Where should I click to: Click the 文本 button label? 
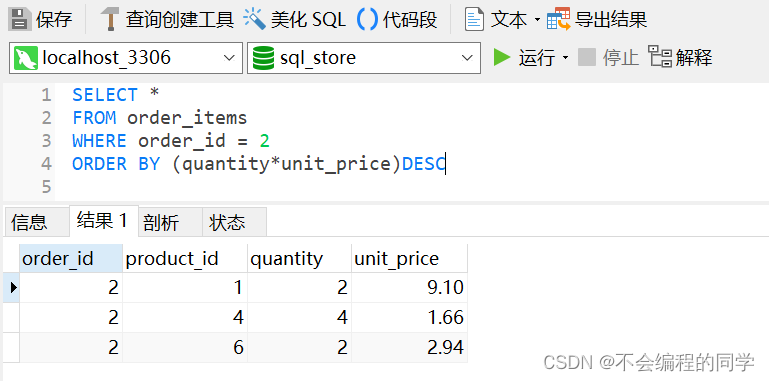click(x=509, y=20)
